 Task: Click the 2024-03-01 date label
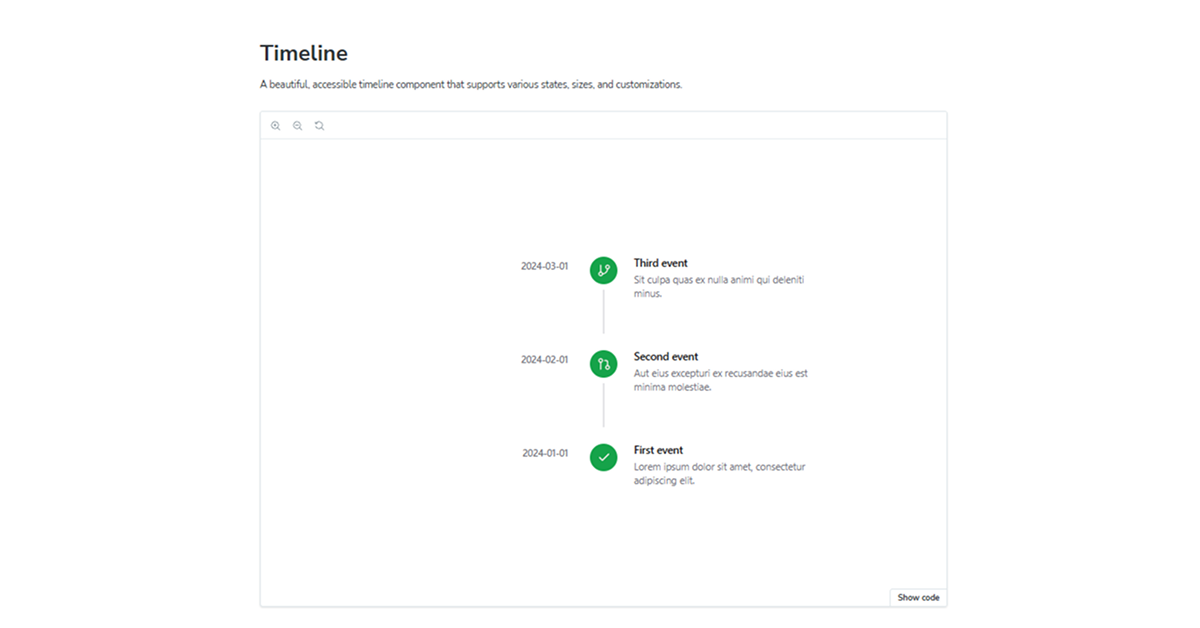point(544,266)
